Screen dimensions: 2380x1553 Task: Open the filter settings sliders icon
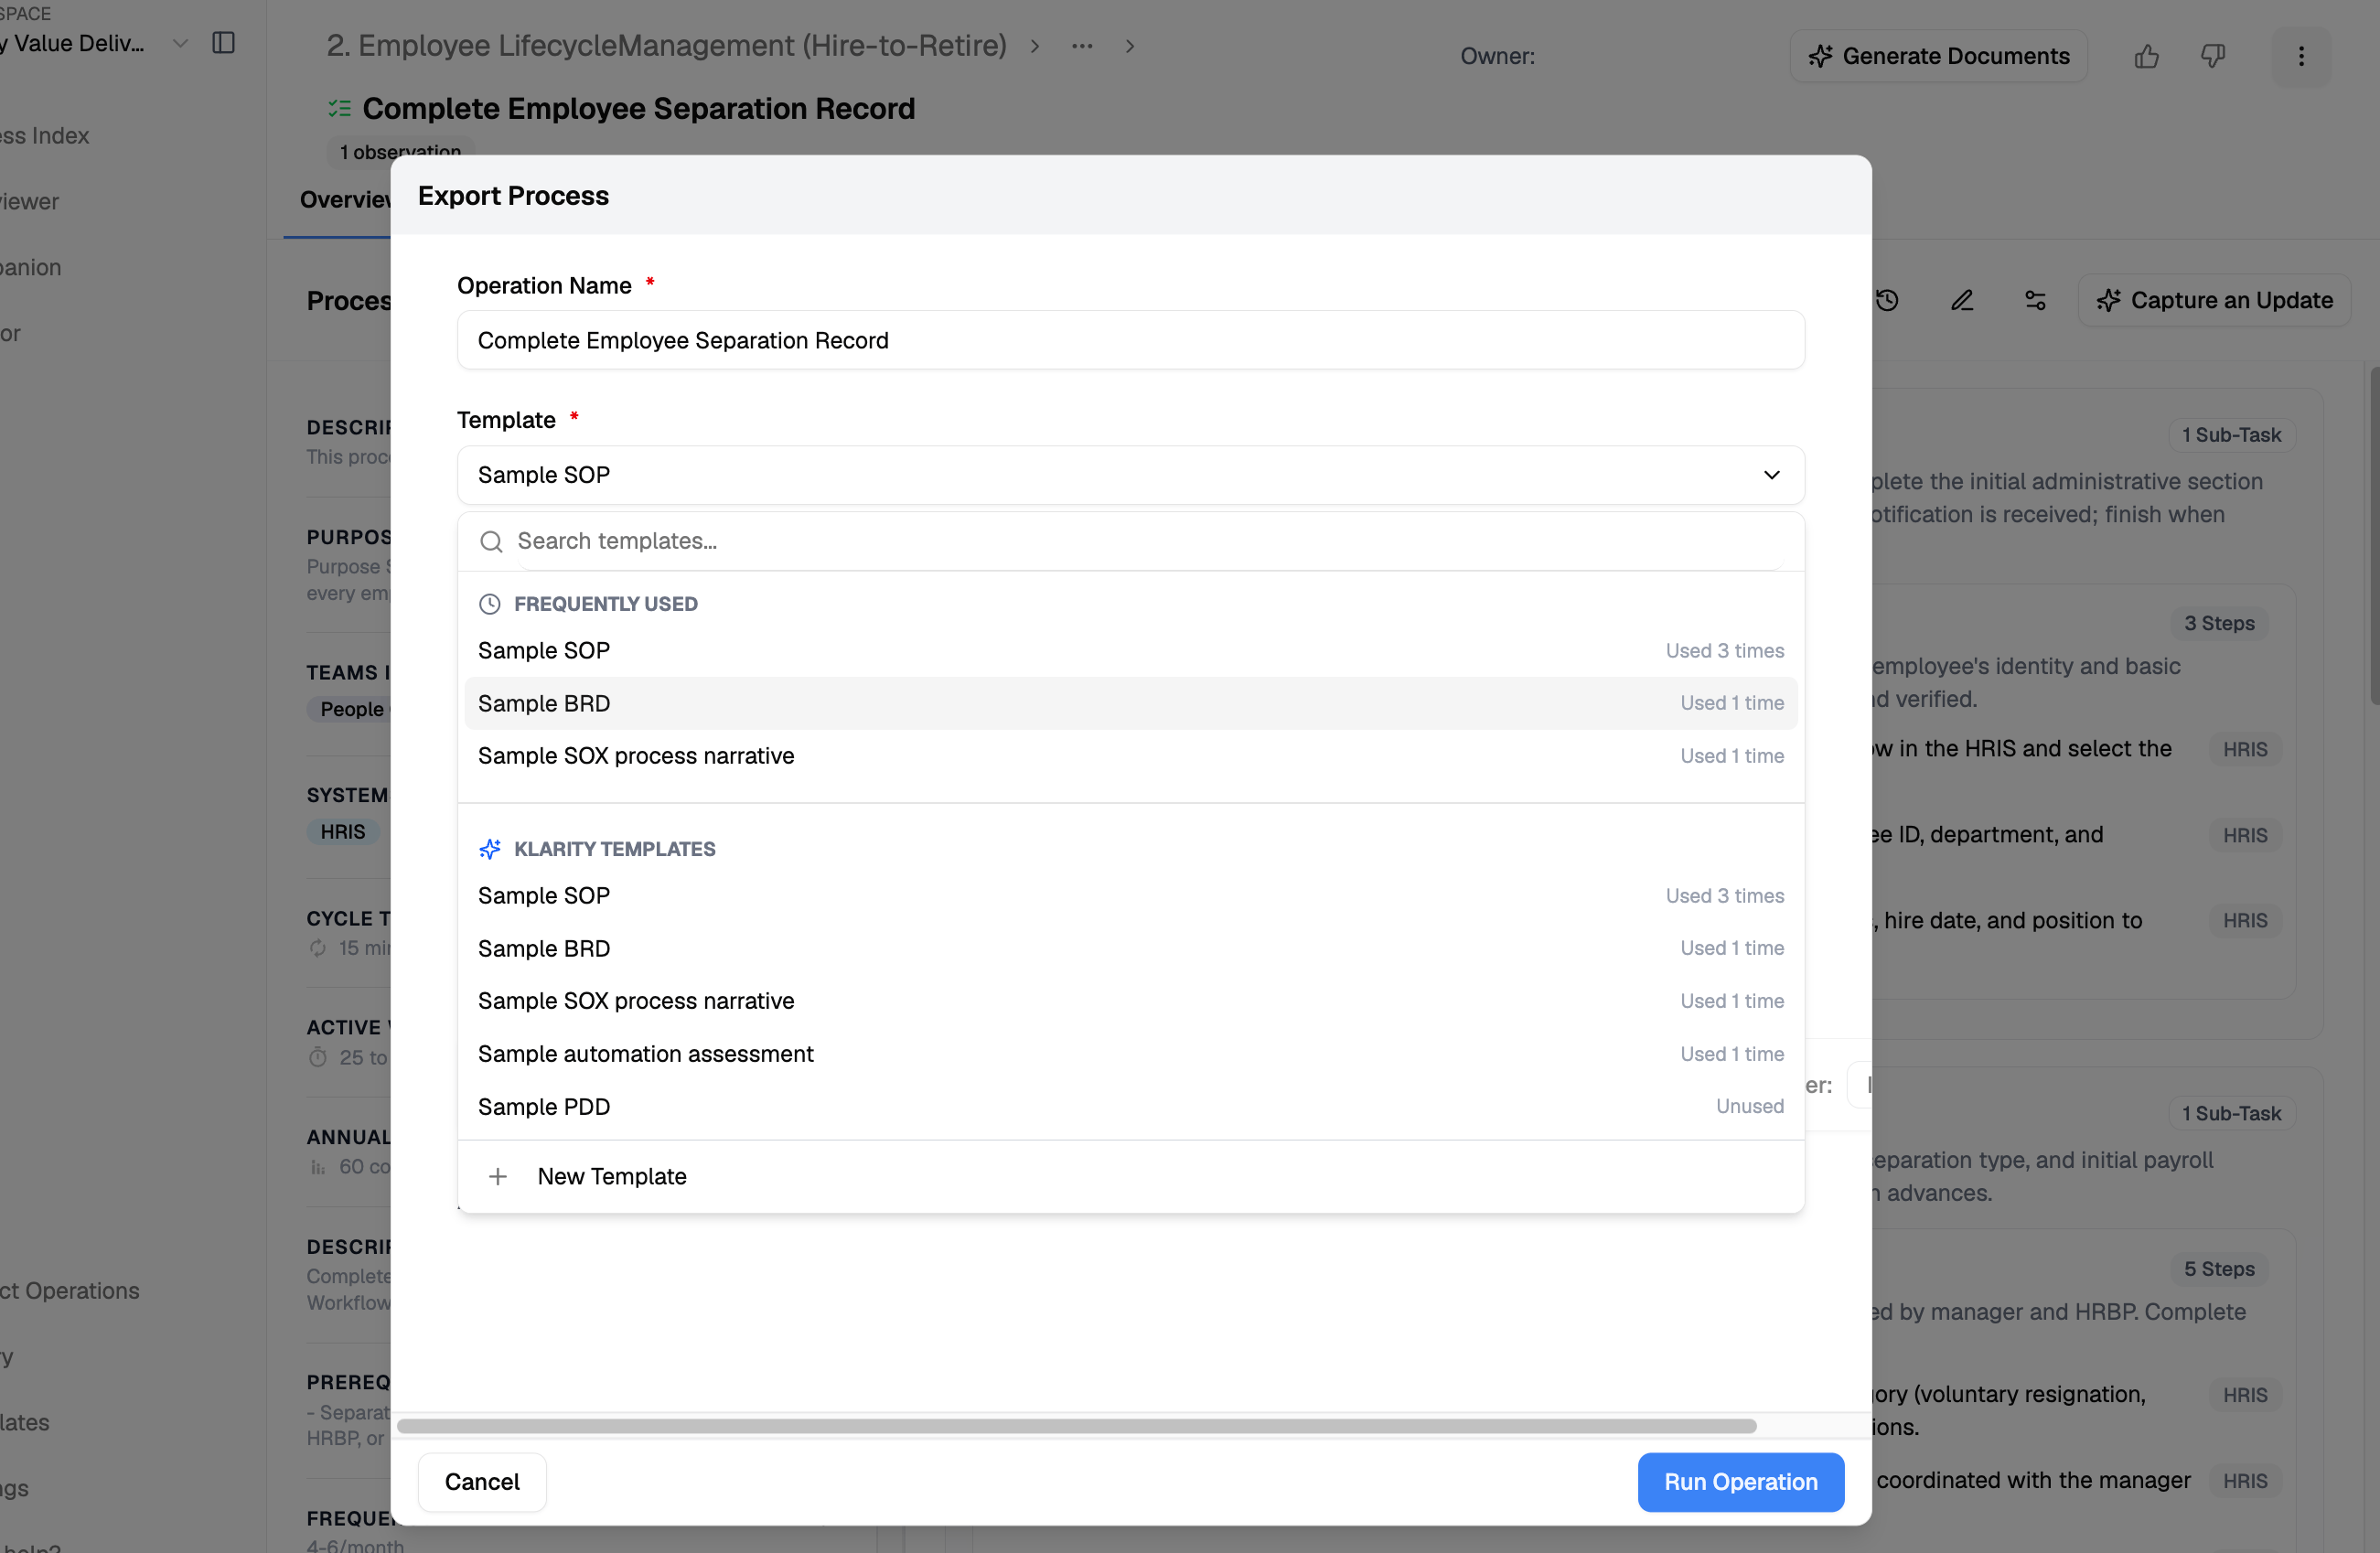pyautogui.click(x=2035, y=300)
